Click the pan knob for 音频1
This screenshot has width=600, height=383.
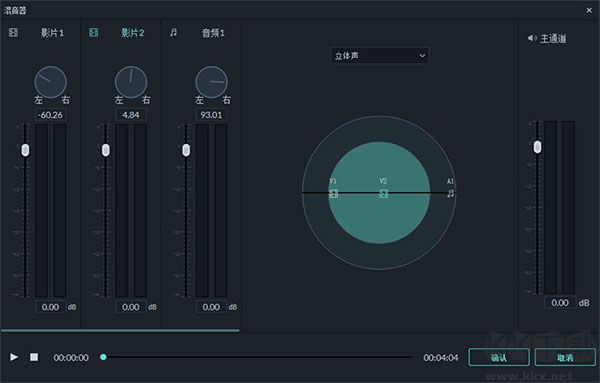(211, 82)
